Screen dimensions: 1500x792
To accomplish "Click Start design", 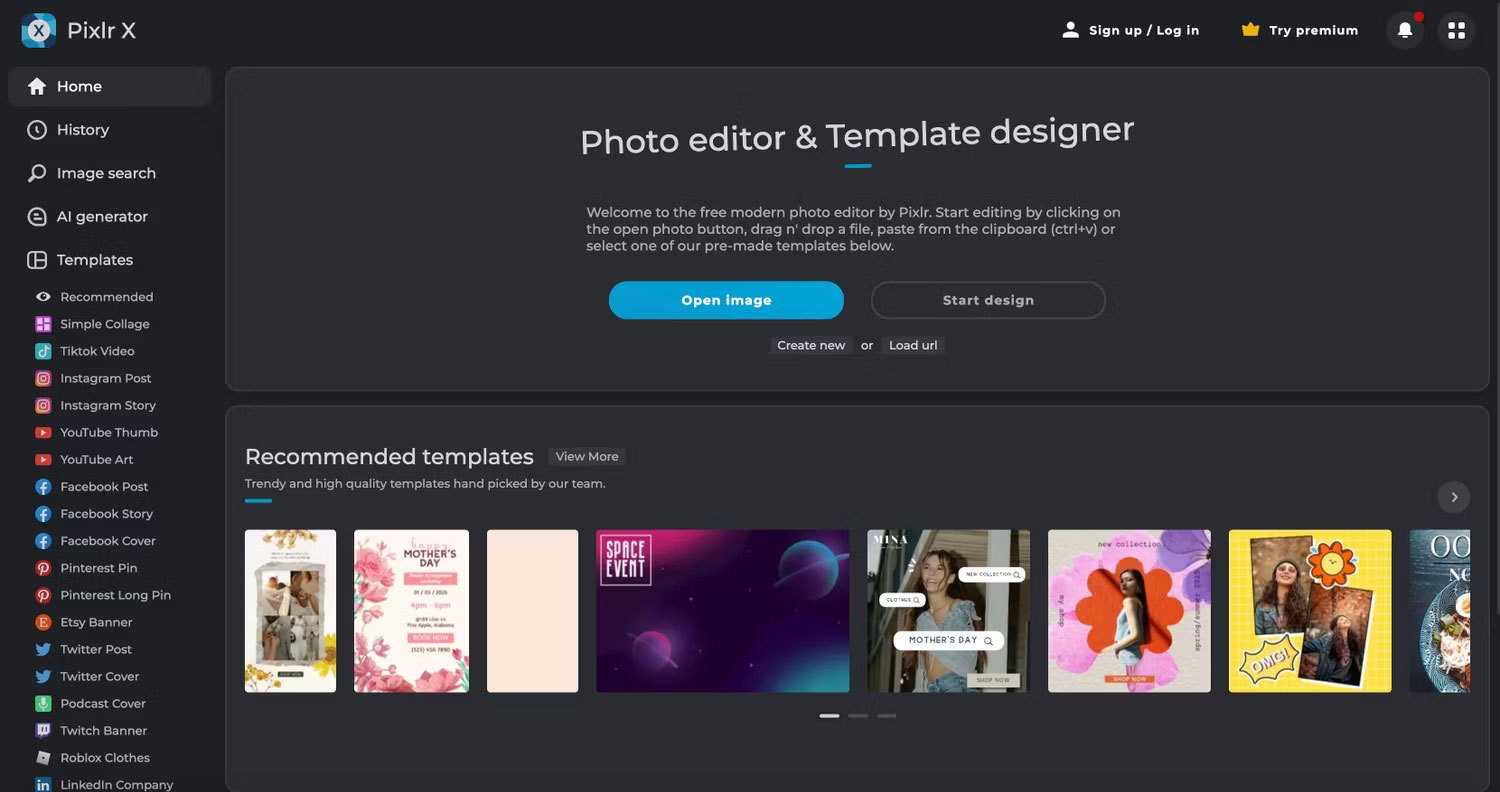I will (x=988, y=300).
